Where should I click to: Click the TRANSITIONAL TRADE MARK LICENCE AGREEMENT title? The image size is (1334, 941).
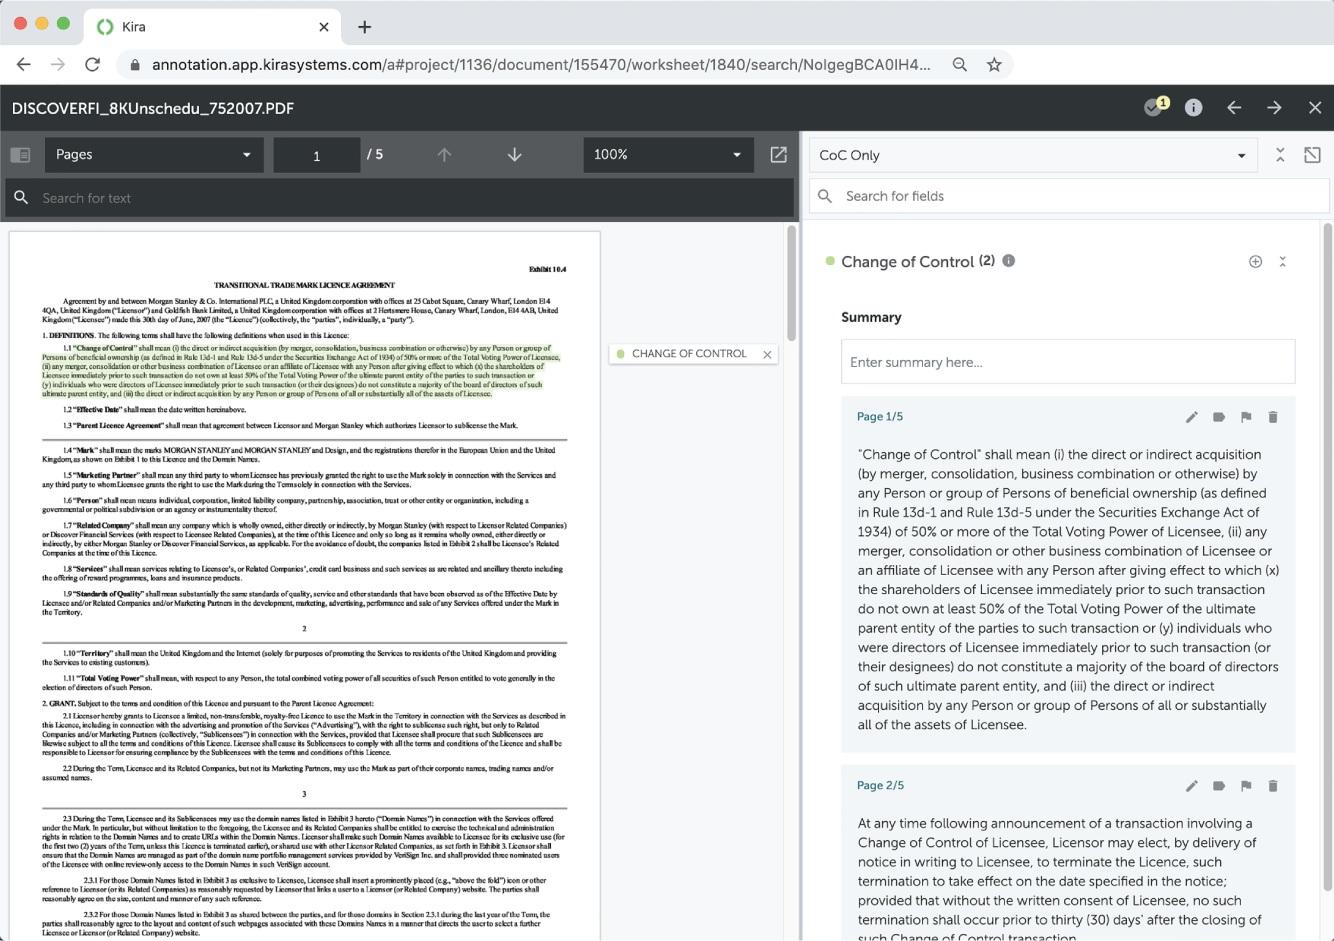(304, 285)
